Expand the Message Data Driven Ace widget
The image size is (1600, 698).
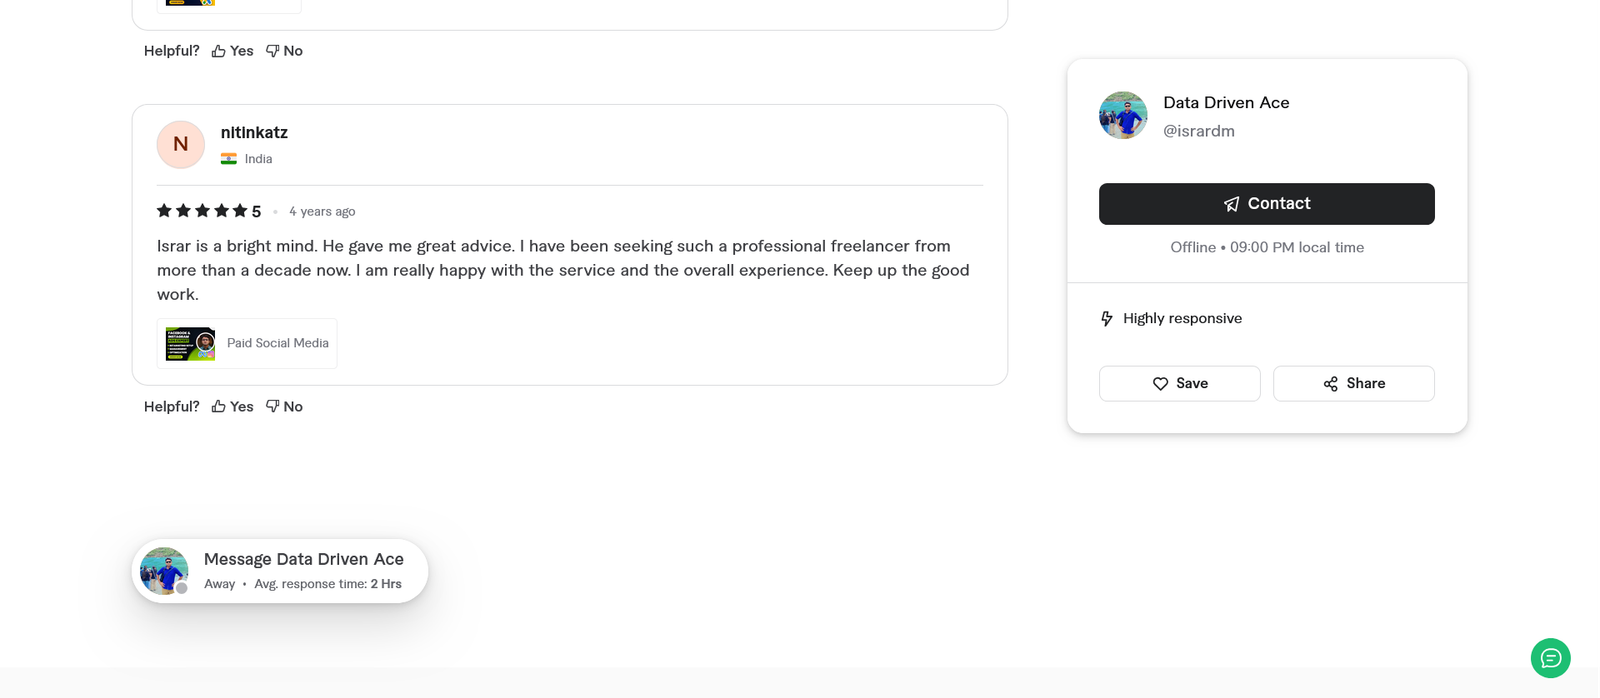pos(280,570)
